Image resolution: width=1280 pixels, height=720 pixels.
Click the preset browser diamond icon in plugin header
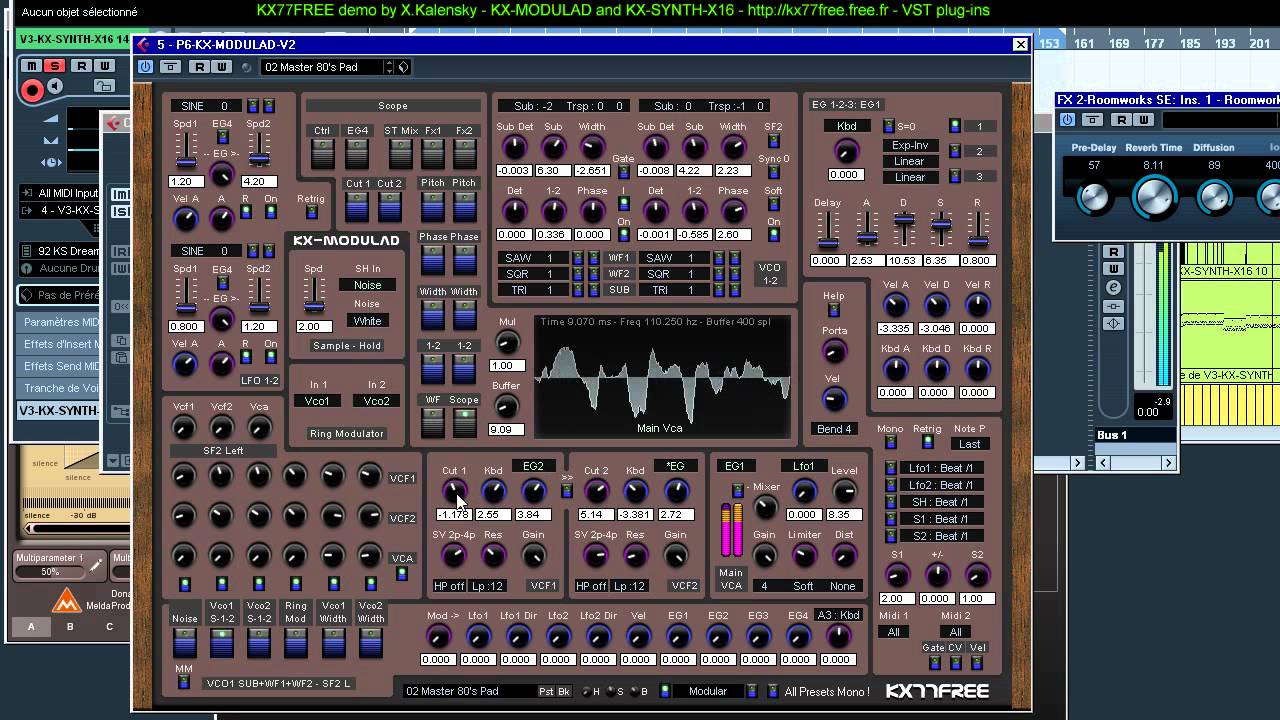click(x=403, y=67)
